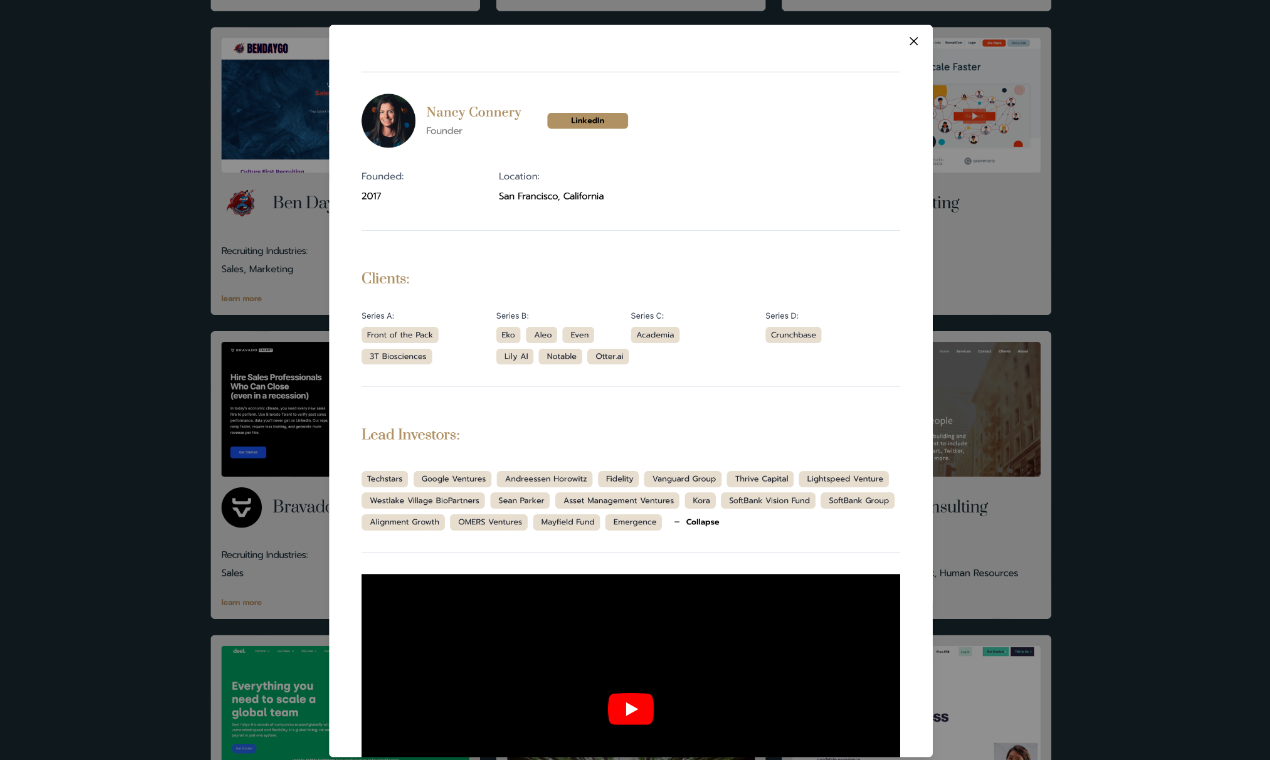1270x760 pixels.
Task: Open learn more link on Ben Day card
Action: click(241, 298)
